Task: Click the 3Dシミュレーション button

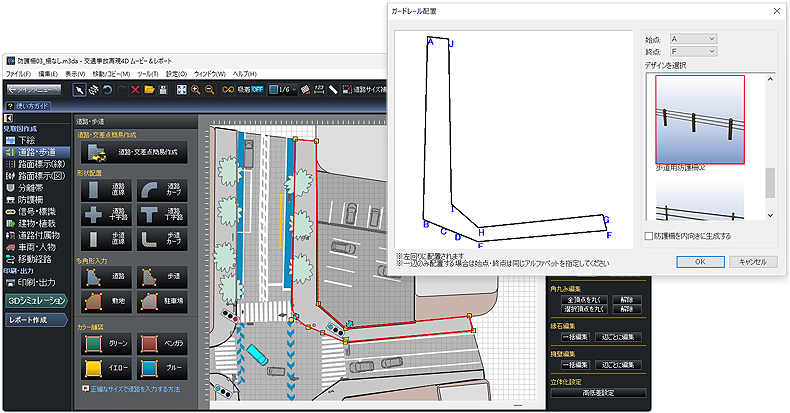Action: (x=36, y=299)
